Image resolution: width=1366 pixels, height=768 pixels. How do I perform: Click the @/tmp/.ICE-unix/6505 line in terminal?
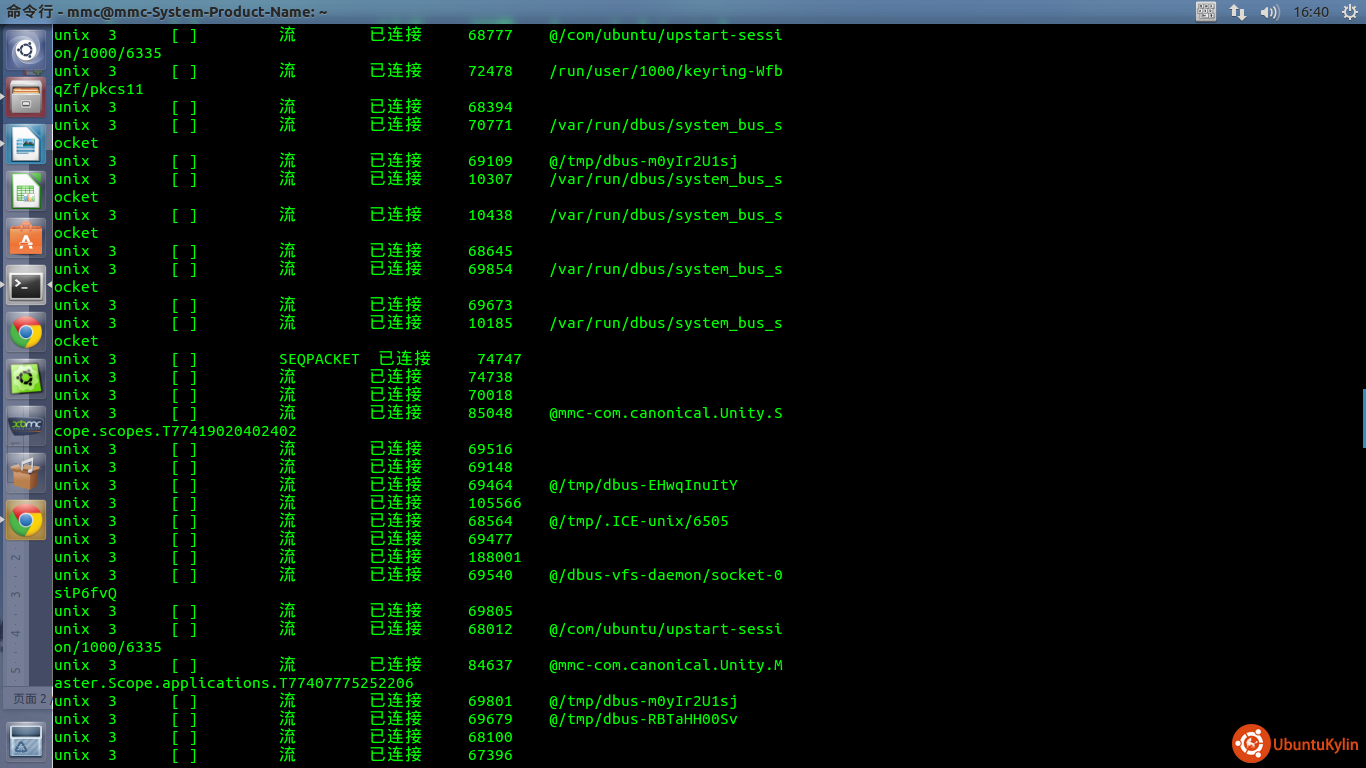638,521
